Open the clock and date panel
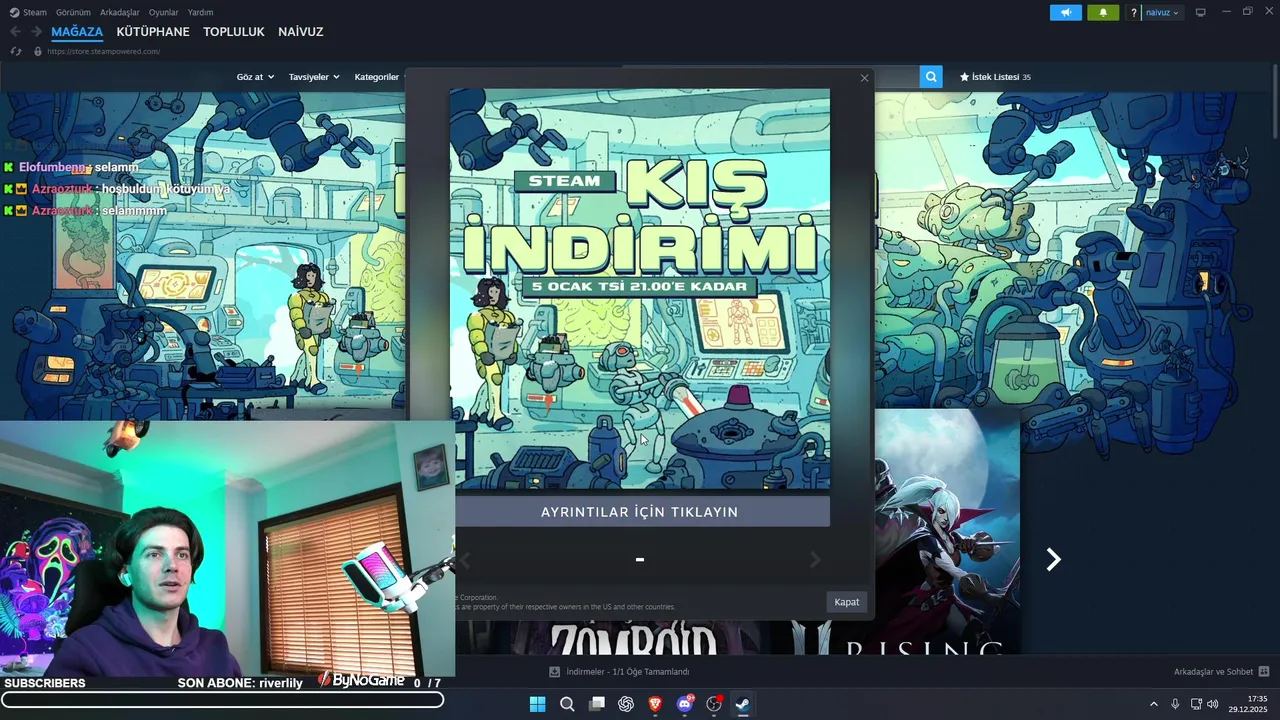The height and width of the screenshot is (720, 1280). 1248,704
